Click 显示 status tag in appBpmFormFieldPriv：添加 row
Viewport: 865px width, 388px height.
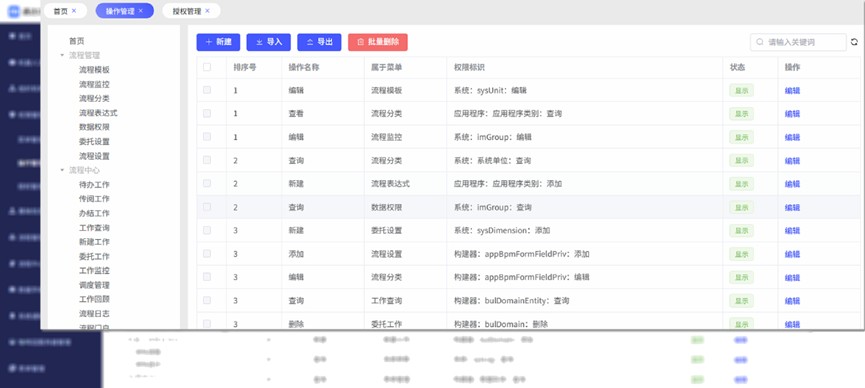click(741, 254)
